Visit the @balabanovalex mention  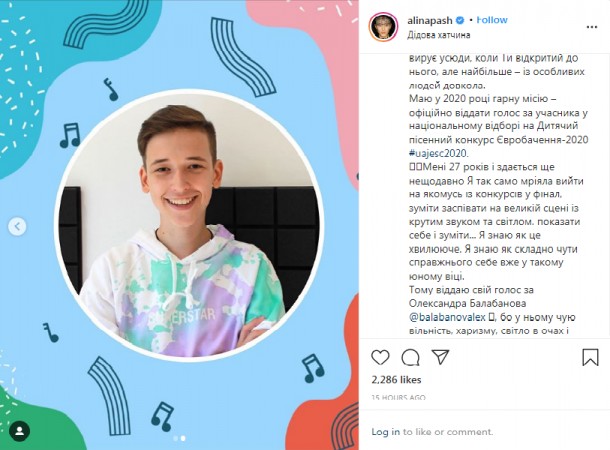pyautogui.click(x=447, y=317)
